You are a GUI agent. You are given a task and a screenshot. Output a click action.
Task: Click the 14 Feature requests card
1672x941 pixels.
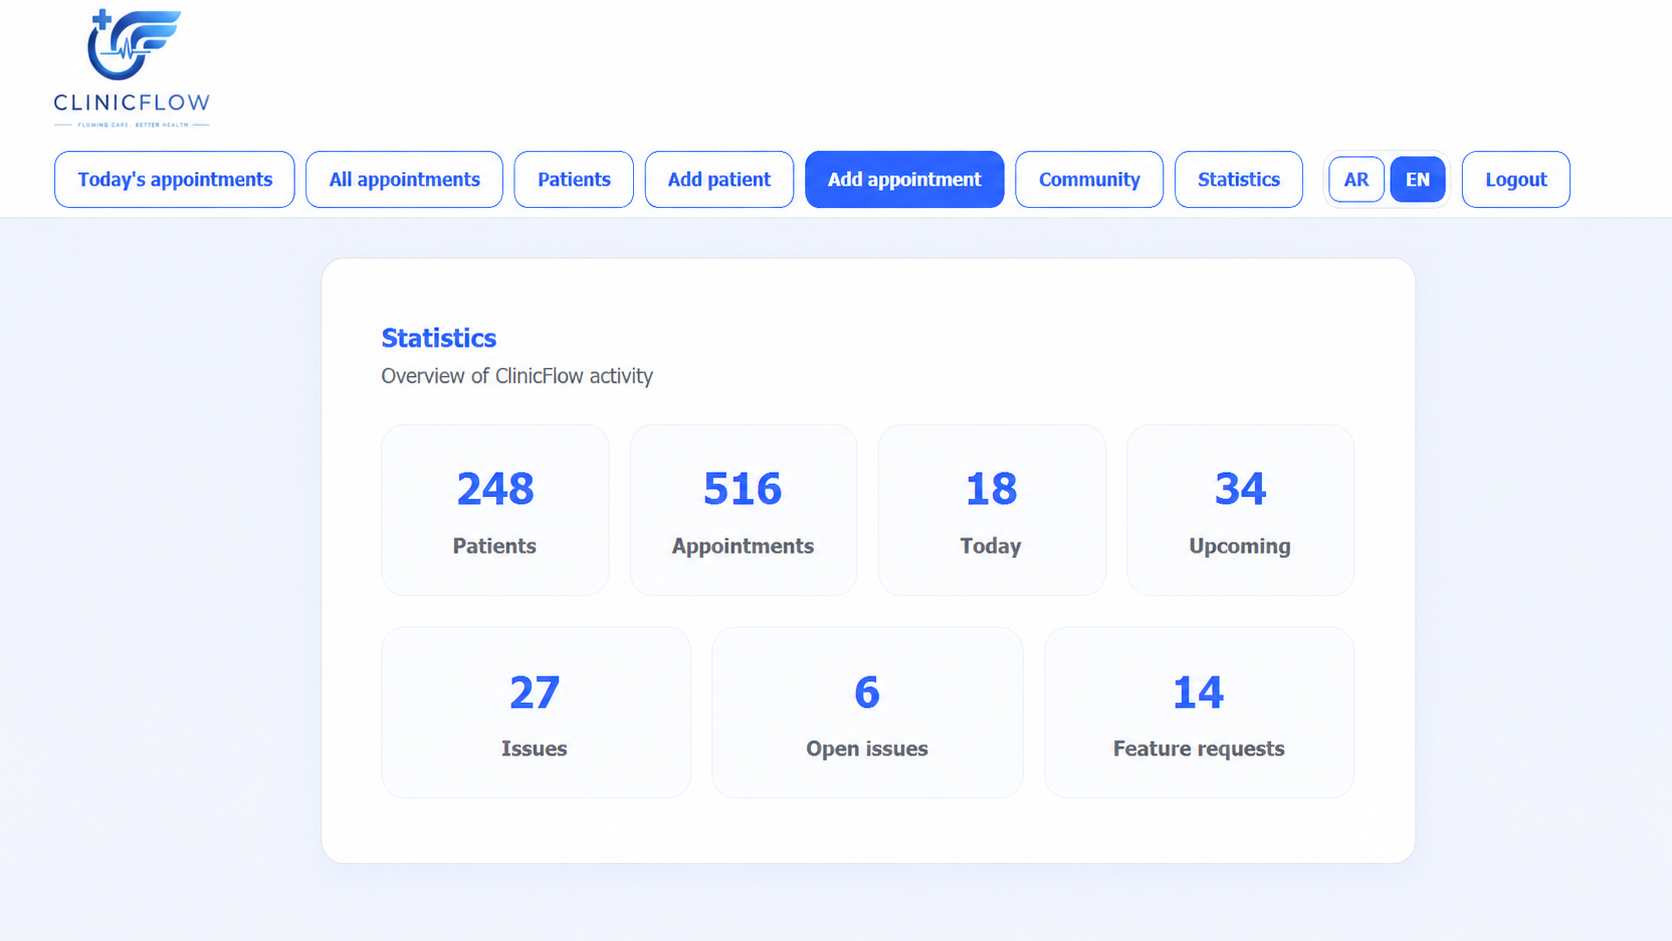pos(1199,713)
